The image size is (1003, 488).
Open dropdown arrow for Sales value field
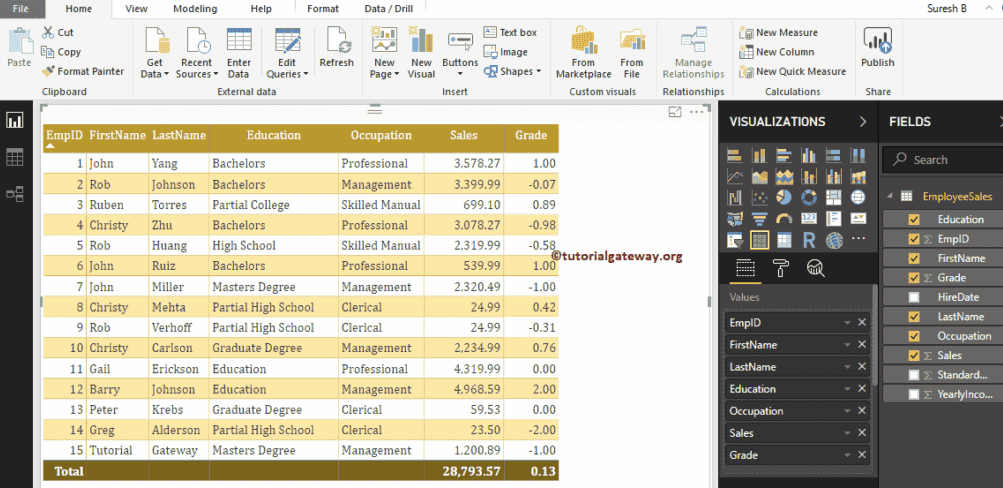click(846, 433)
